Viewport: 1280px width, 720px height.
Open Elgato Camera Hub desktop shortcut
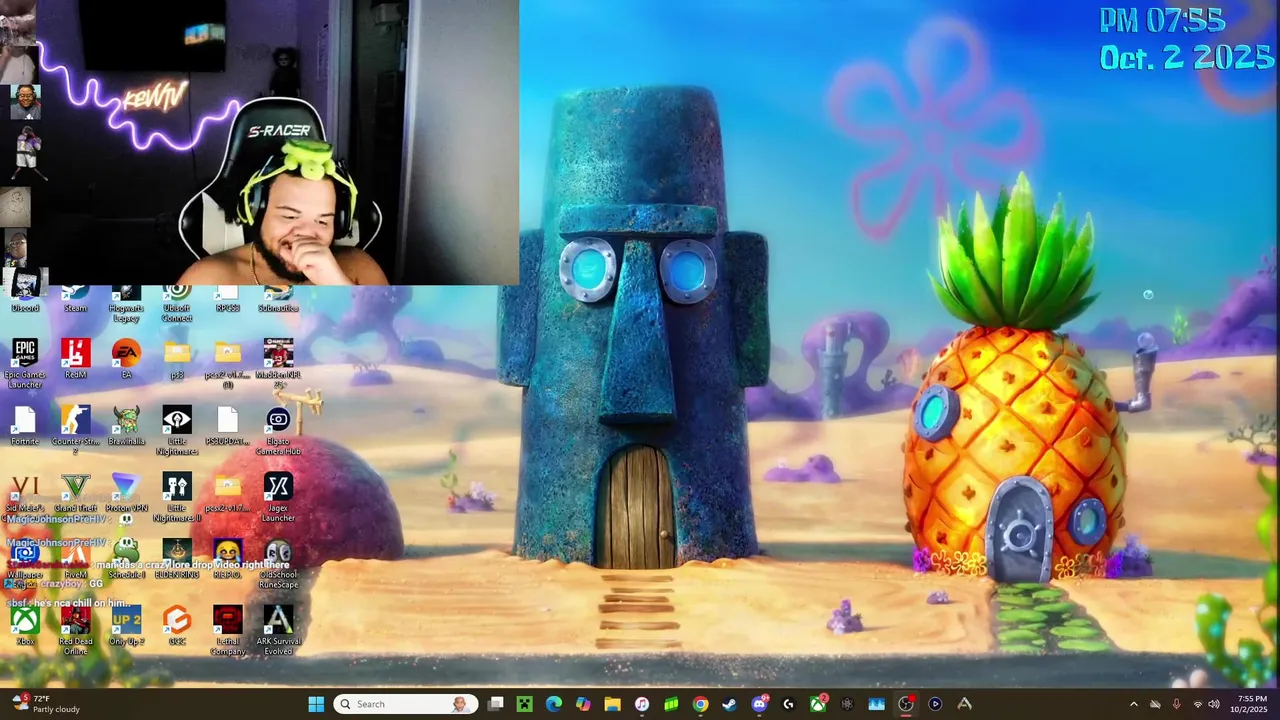click(278, 430)
